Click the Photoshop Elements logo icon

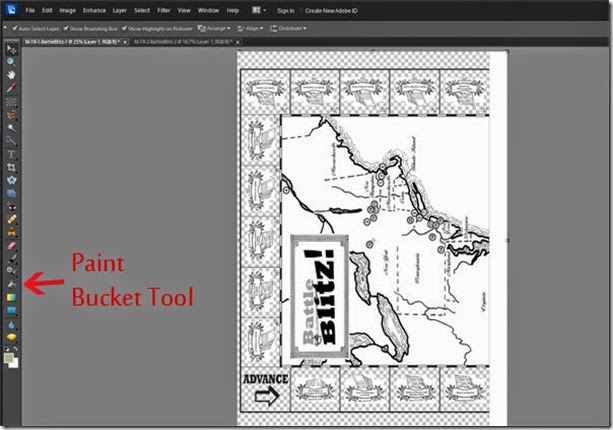coord(11,10)
